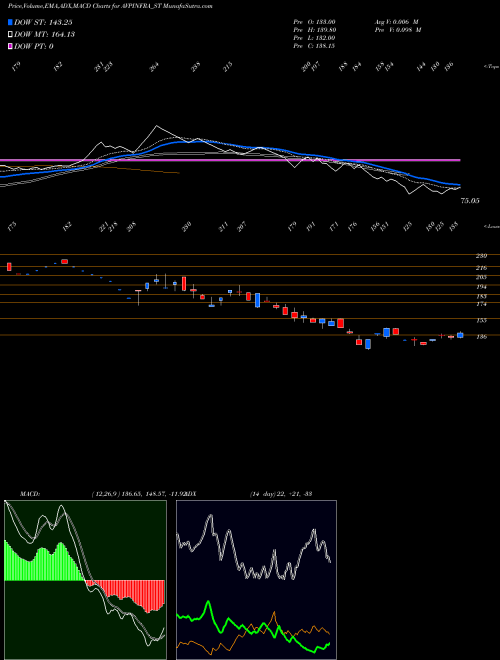
Task: Click the 'Pre V: 0.098 M' value
Action: 398,30
